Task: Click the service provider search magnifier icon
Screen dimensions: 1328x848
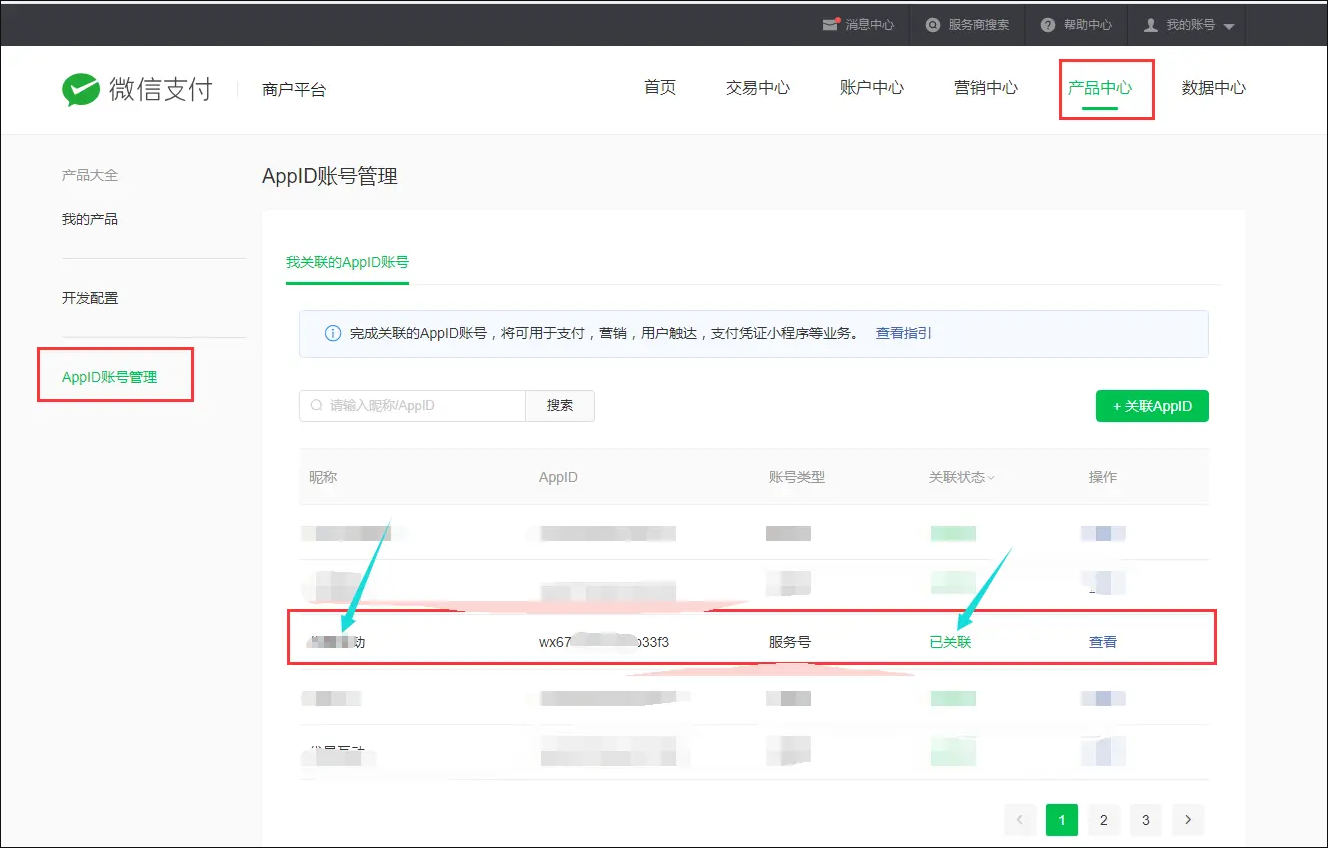Action: pos(933,24)
